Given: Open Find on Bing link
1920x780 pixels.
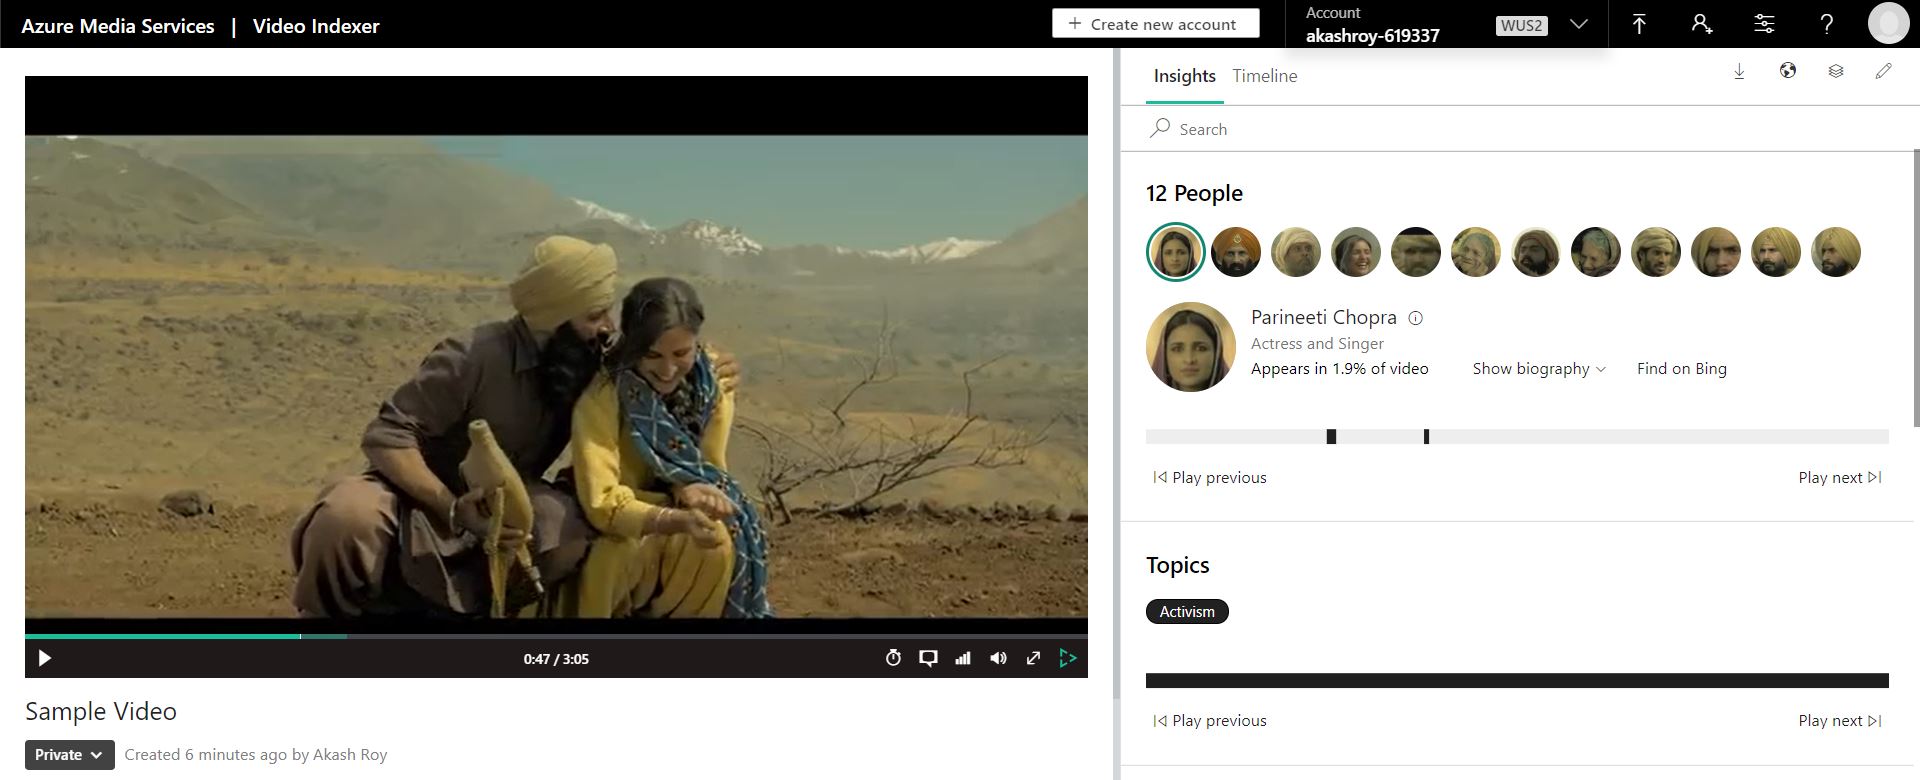Looking at the screenshot, I should (1682, 369).
